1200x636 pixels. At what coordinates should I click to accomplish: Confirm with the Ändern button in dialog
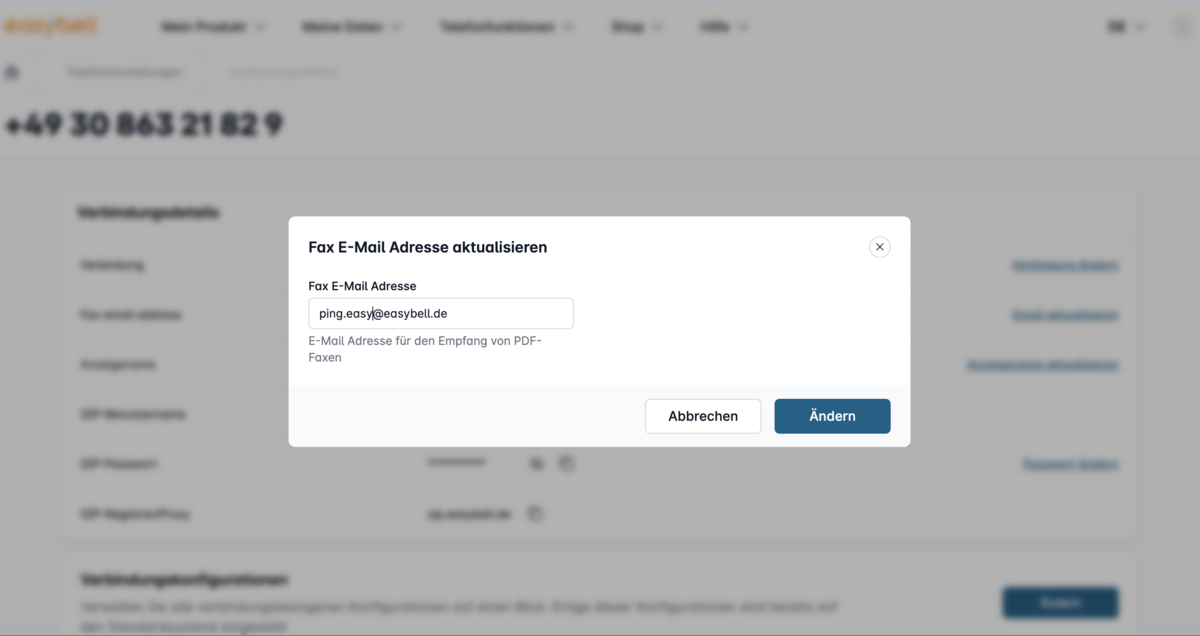pyautogui.click(x=832, y=416)
